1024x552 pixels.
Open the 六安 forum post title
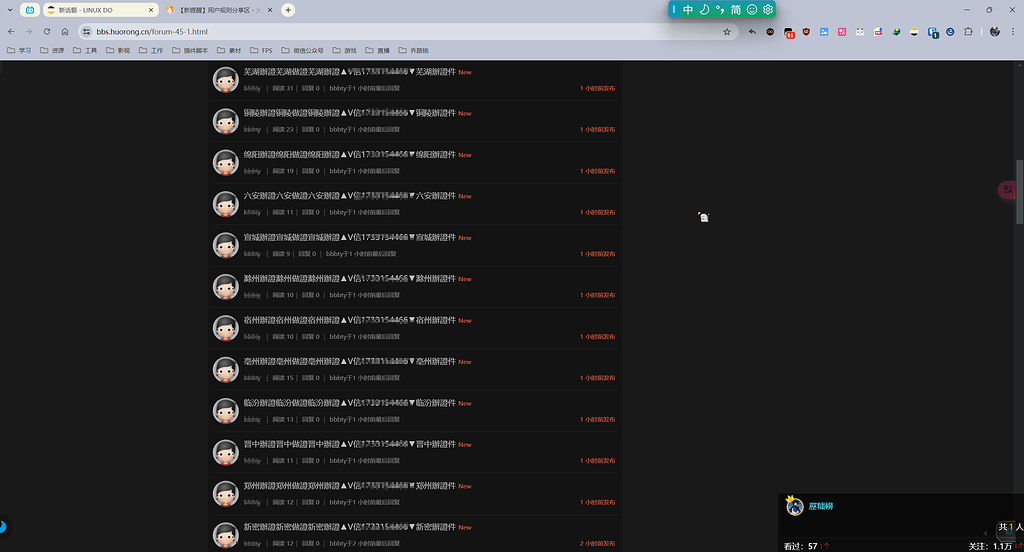349,196
